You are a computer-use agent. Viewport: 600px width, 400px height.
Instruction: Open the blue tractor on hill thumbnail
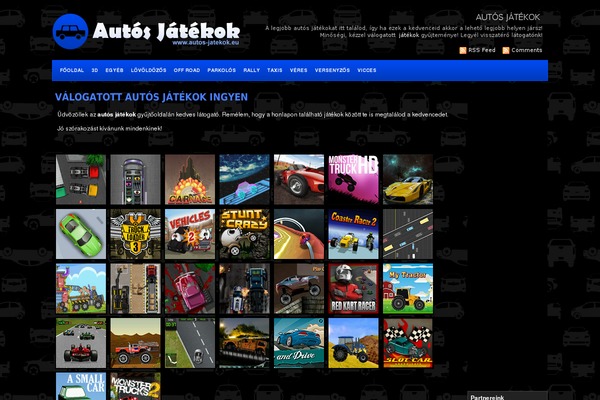click(353, 343)
